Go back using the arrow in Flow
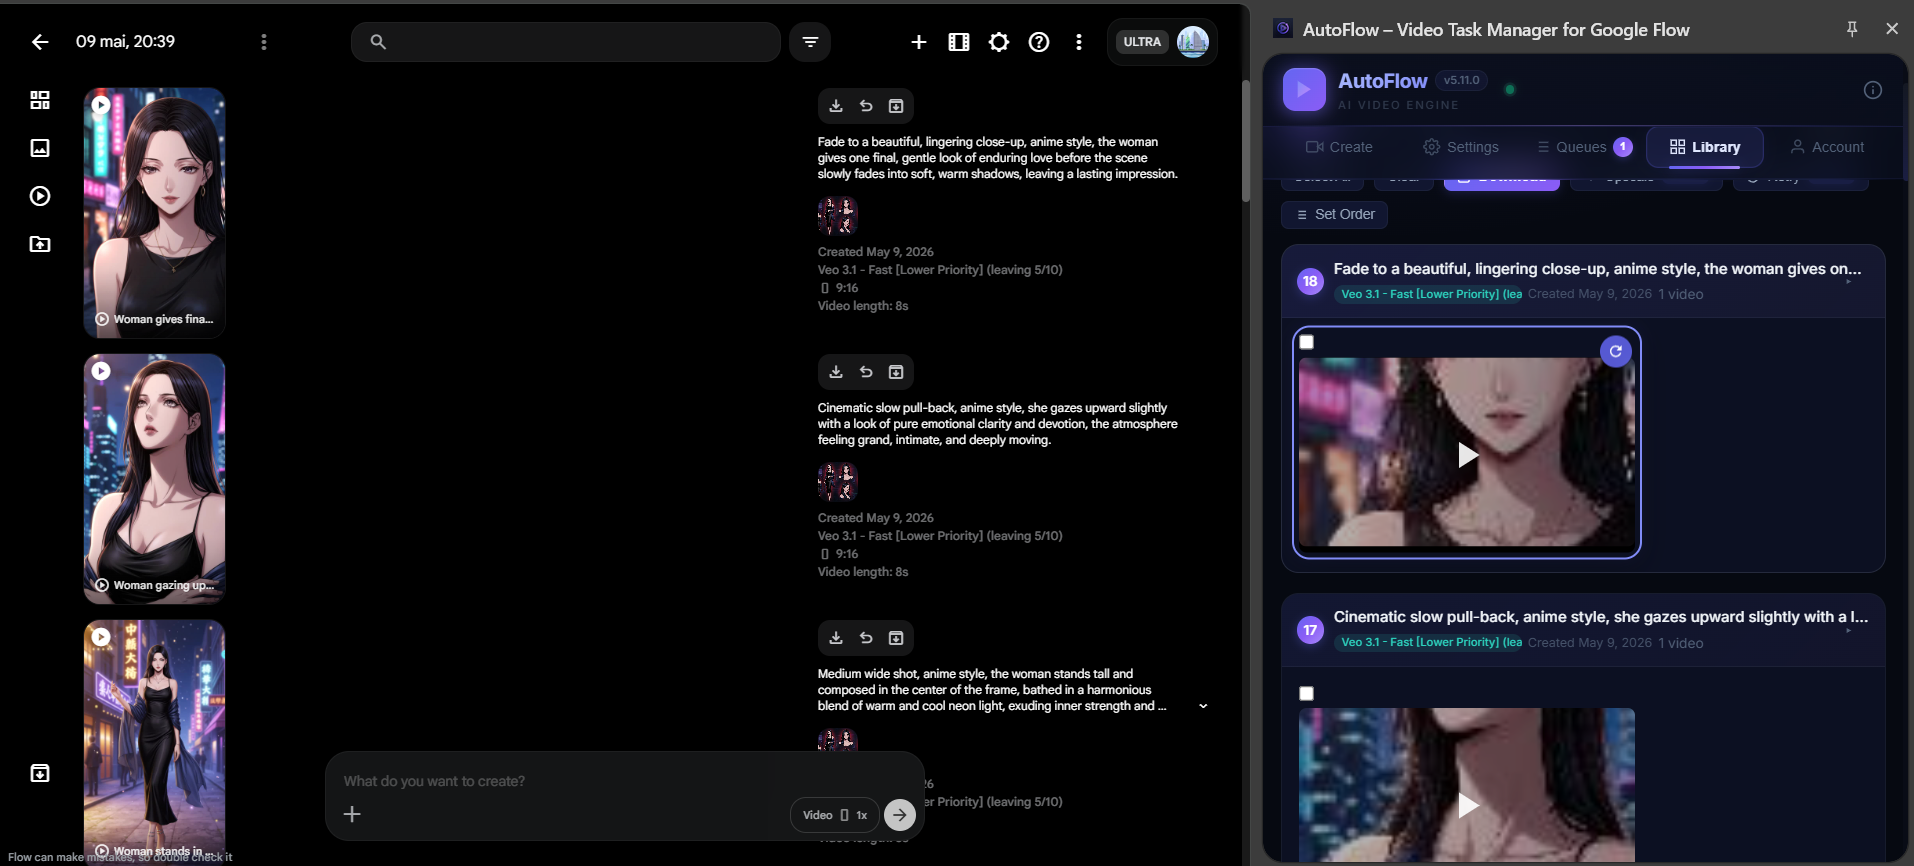This screenshot has height=866, width=1914. 40,42
